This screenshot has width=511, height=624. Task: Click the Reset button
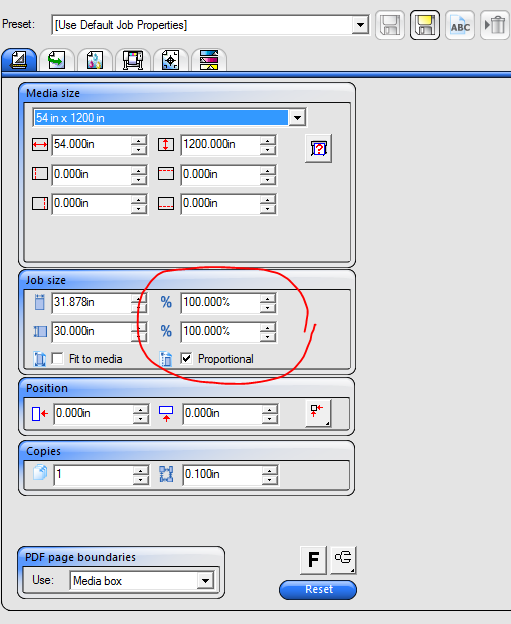(318, 589)
